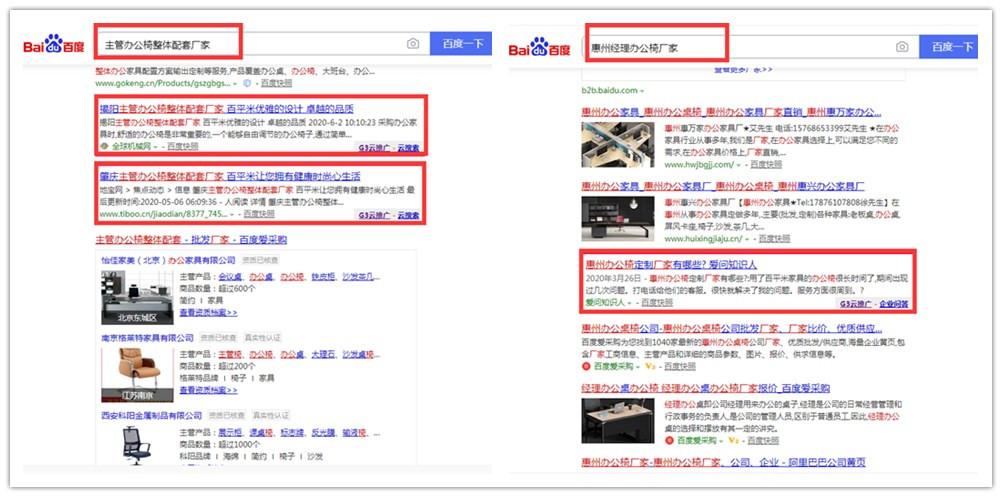The height and width of the screenshot is (497, 1002).
Task: Click dark office thumbnail in 惠兴办公家具厂 result
Action: pos(618,218)
